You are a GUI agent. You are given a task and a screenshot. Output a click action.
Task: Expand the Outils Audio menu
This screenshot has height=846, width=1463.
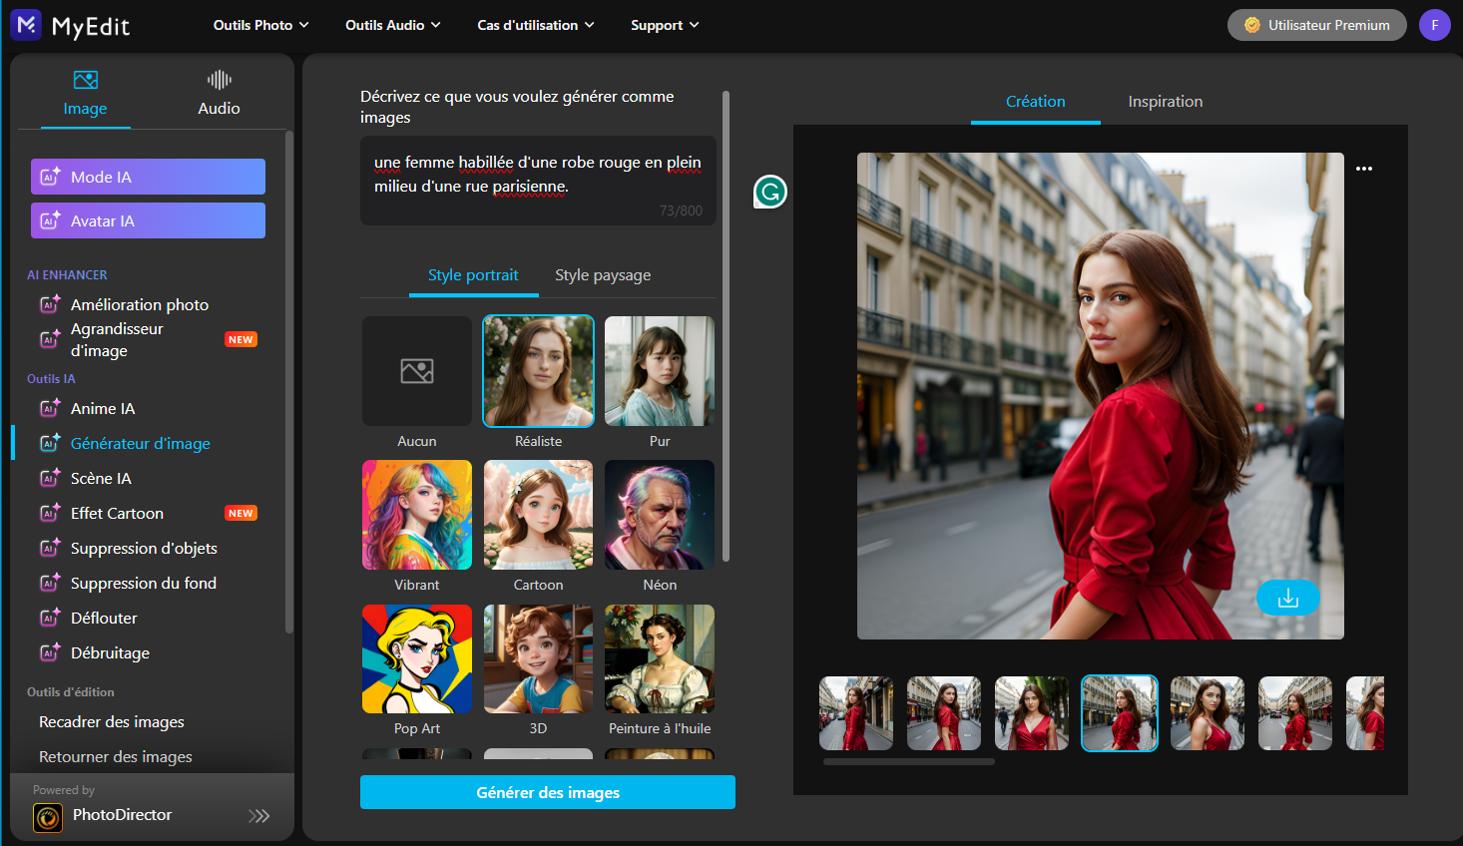point(393,25)
